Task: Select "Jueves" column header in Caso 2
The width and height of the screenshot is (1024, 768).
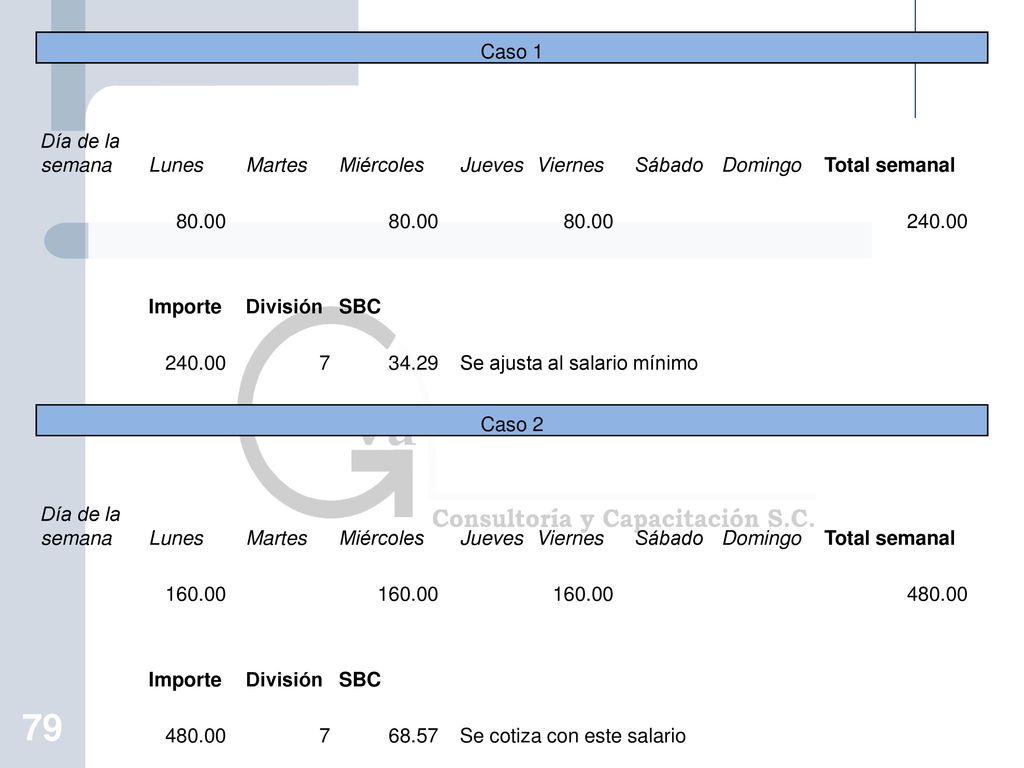Action: pos(492,538)
